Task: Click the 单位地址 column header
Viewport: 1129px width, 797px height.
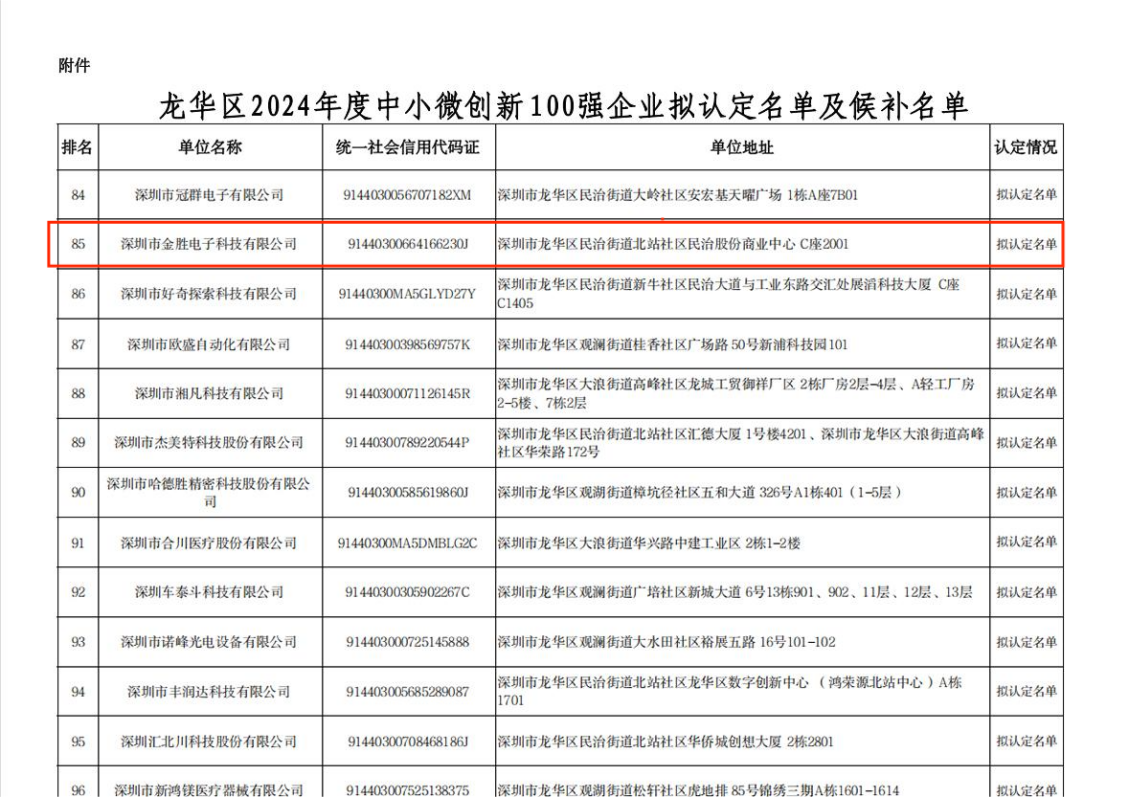Action: (x=741, y=147)
